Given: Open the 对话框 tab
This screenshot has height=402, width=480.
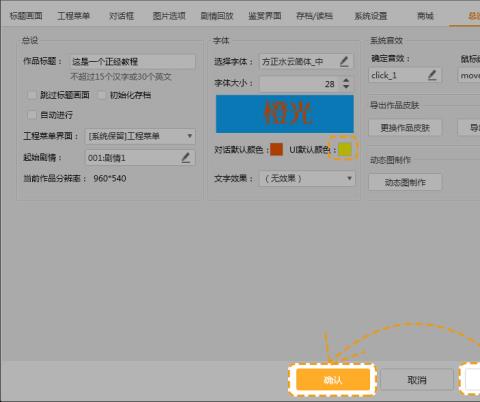Looking at the screenshot, I should pos(121,16).
